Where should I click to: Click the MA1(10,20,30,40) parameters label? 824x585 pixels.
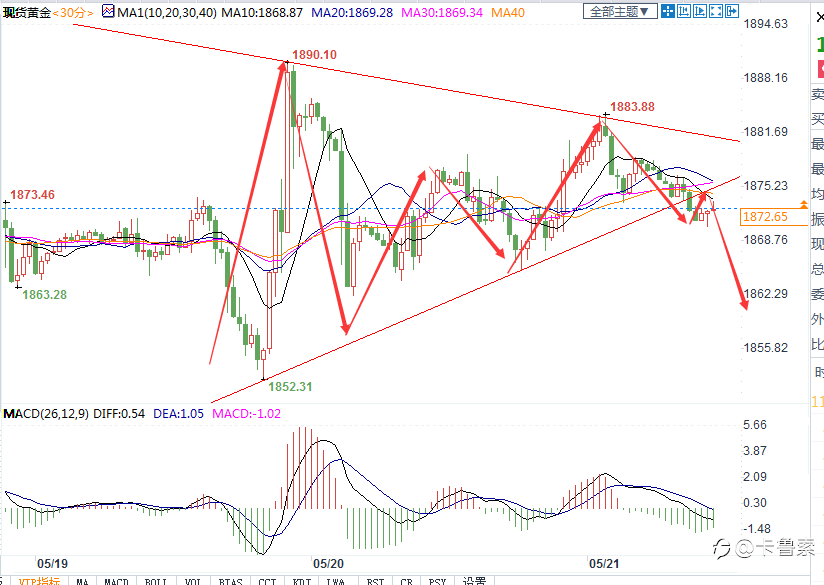(x=167, y=13)
